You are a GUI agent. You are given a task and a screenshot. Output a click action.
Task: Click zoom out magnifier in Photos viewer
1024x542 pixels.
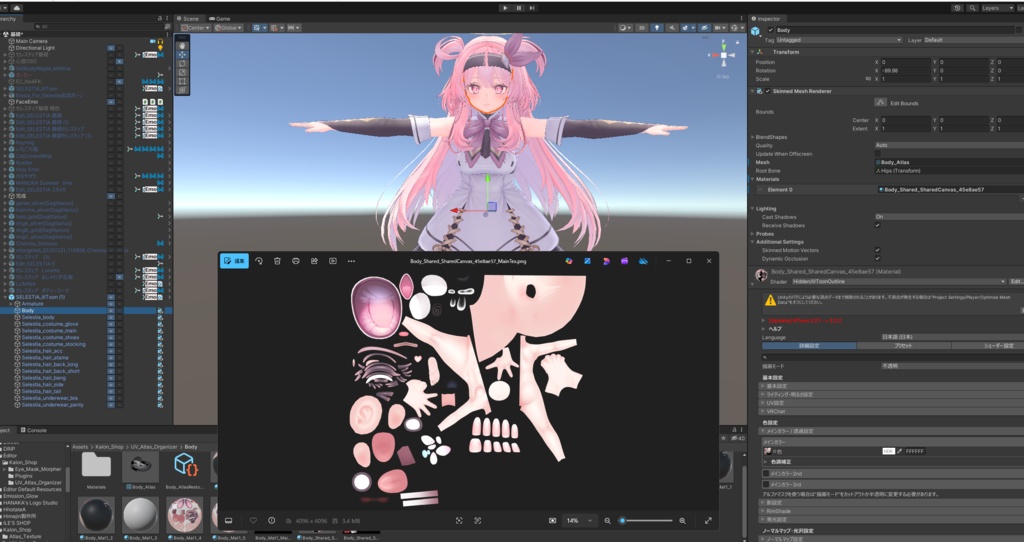[607, 520]
